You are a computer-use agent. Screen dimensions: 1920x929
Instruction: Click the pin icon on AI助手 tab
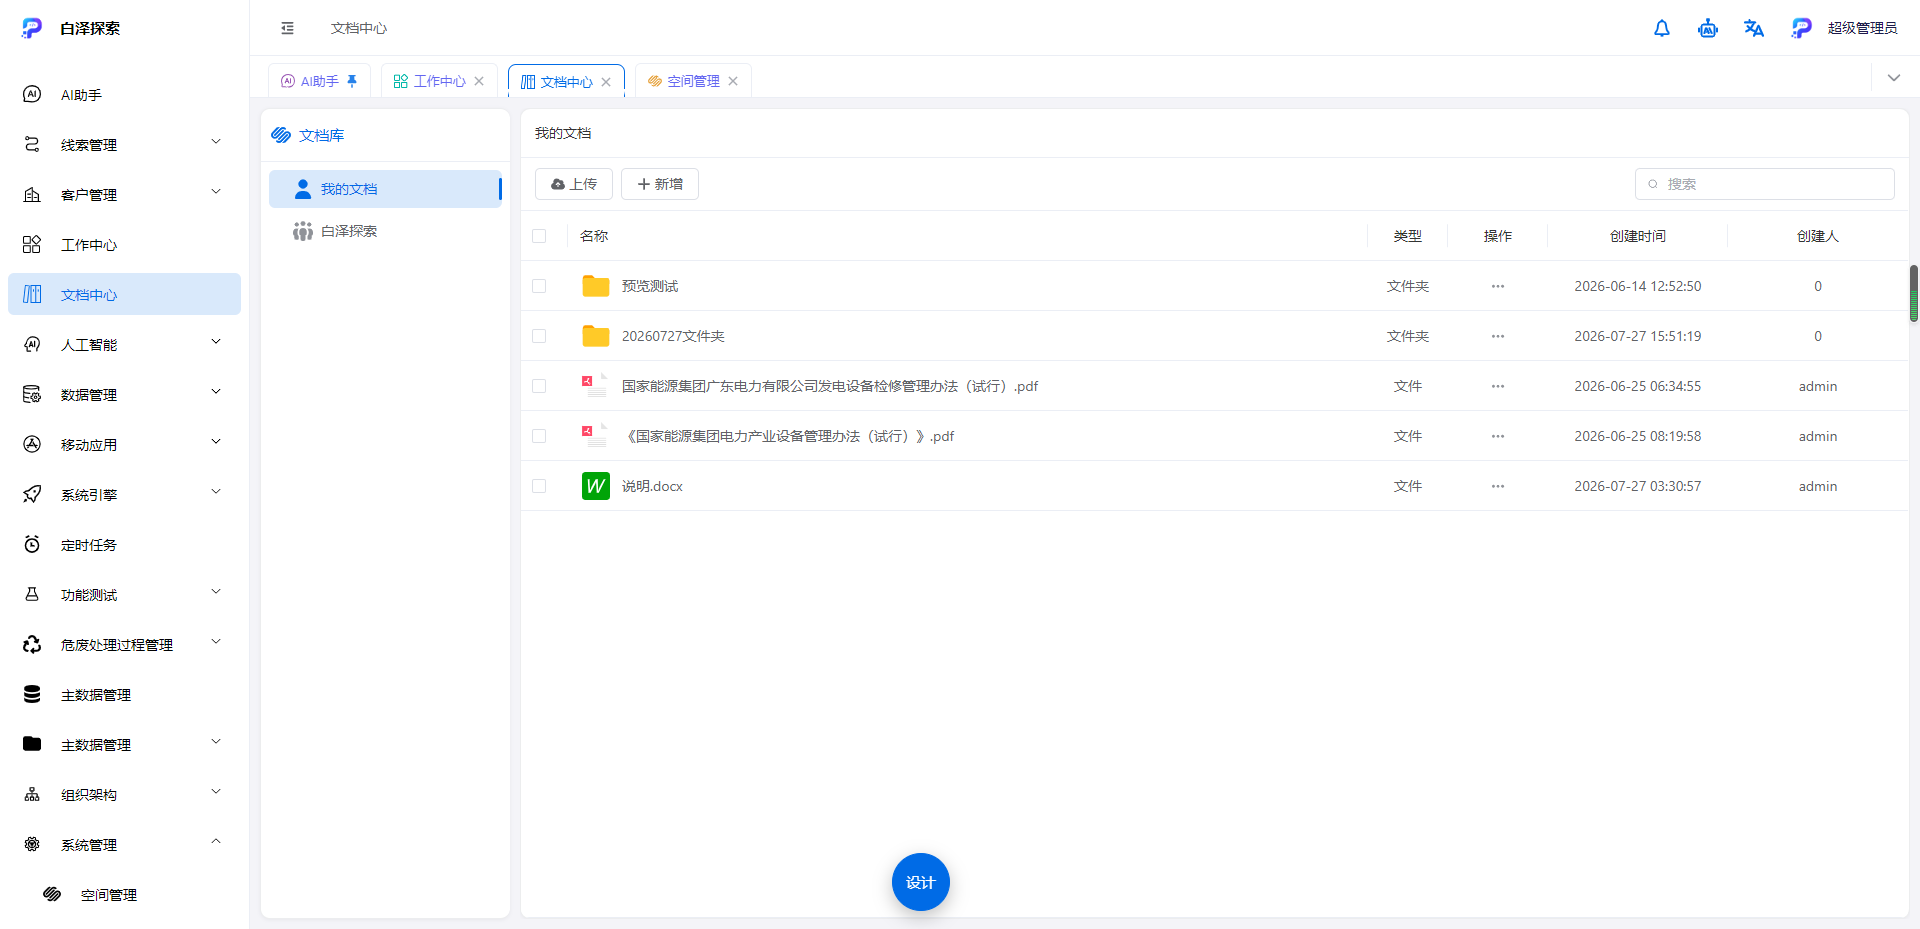[x=352, y=81]
